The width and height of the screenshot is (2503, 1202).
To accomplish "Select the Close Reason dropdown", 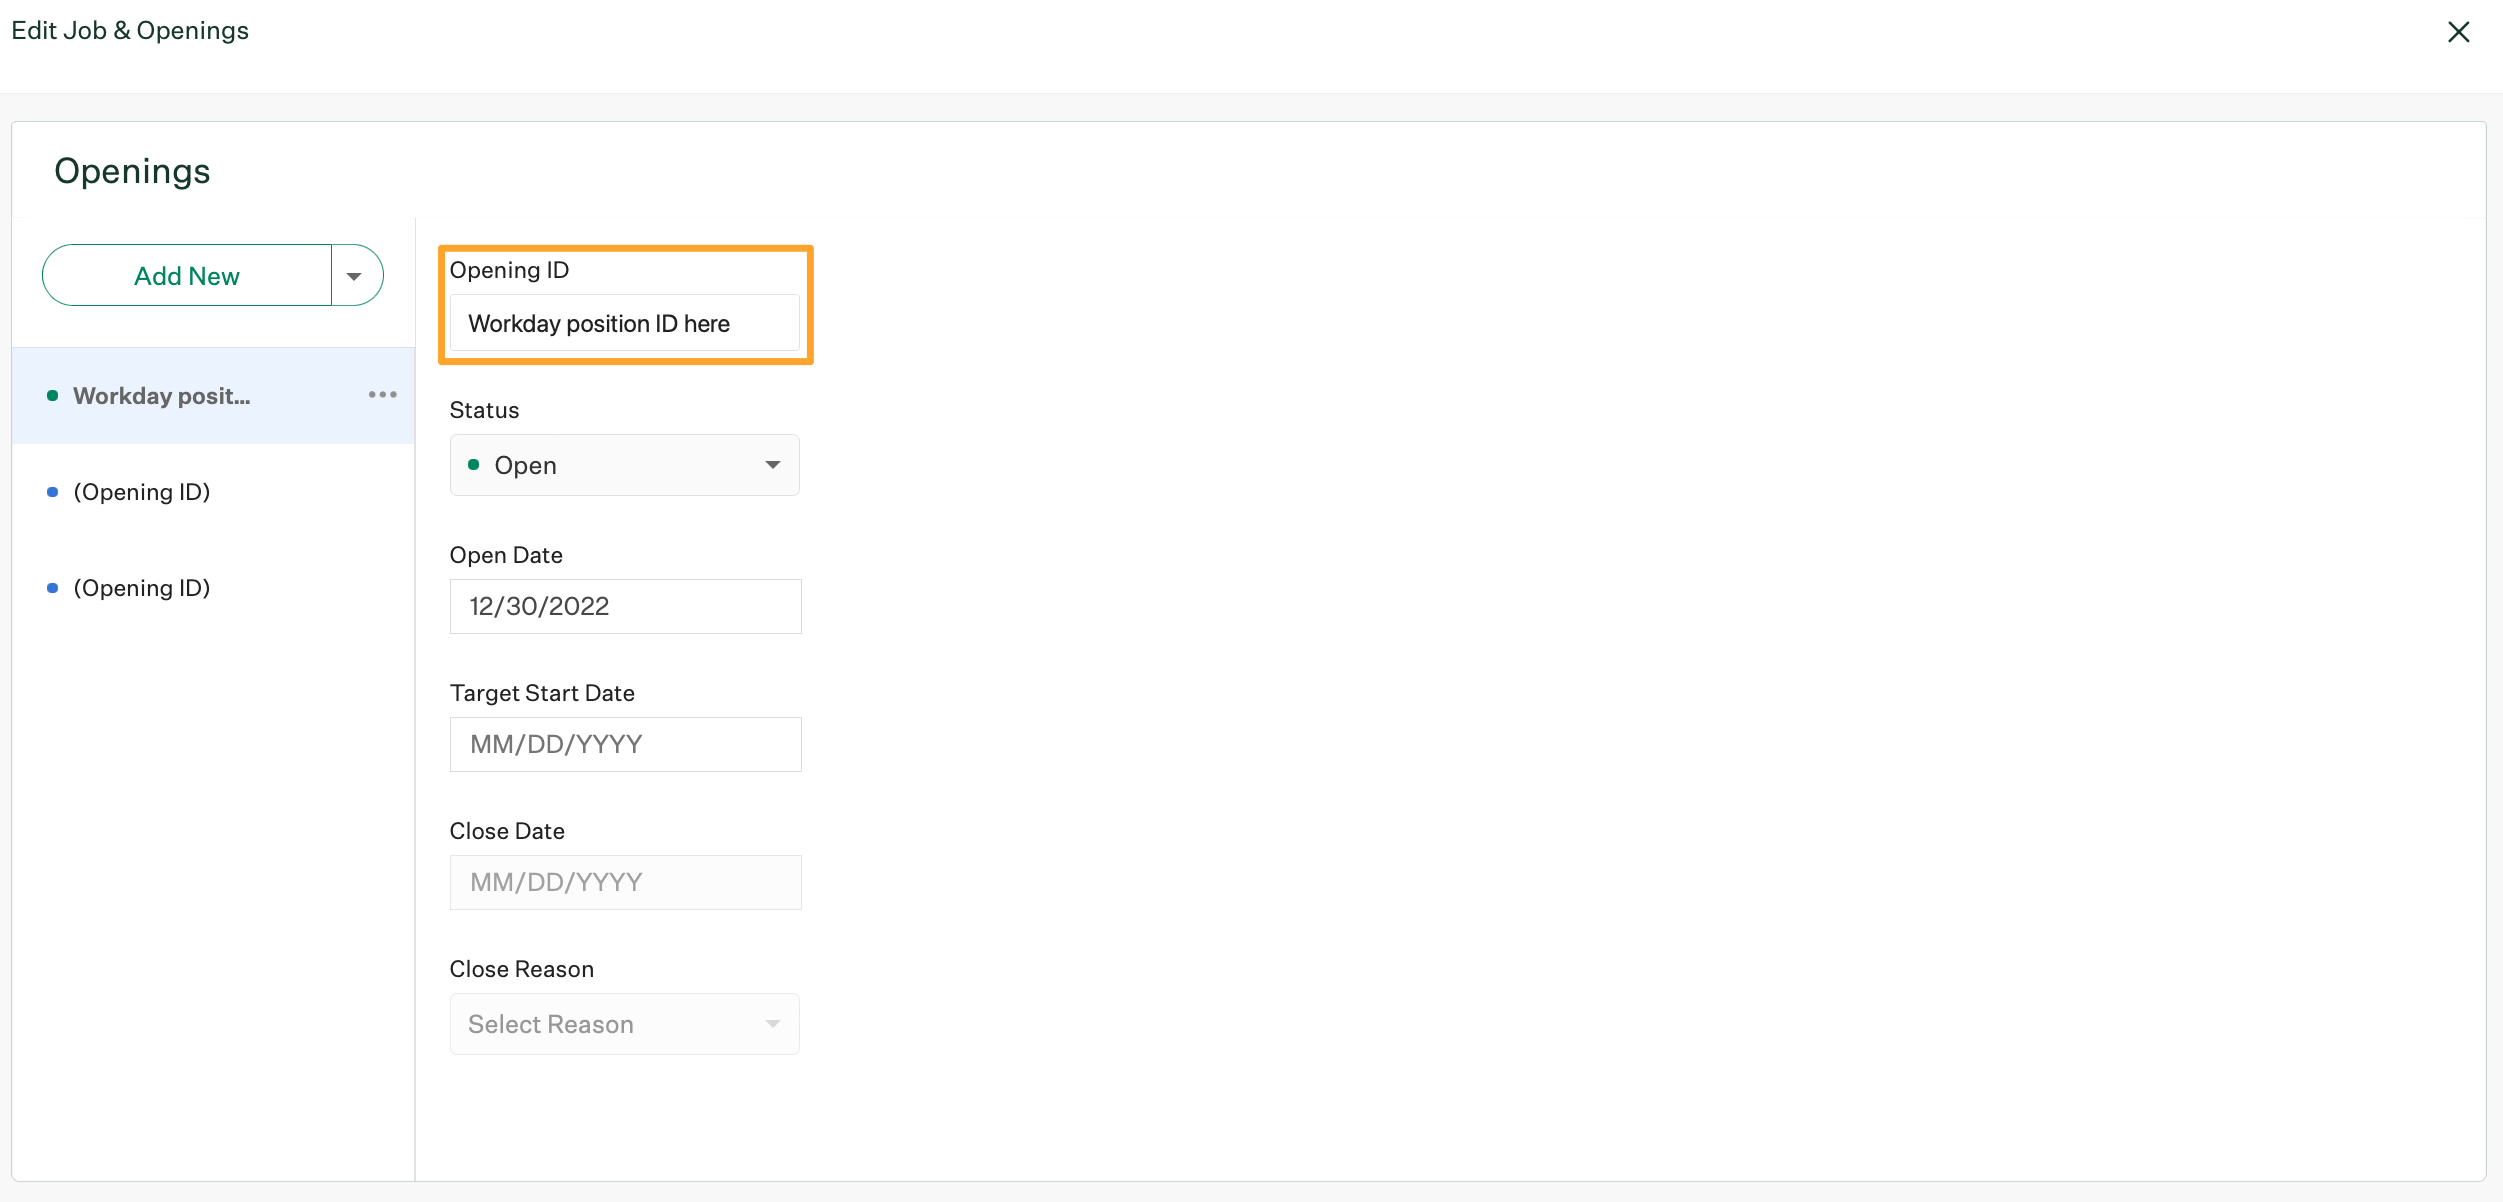I will tap(624, 1023).
